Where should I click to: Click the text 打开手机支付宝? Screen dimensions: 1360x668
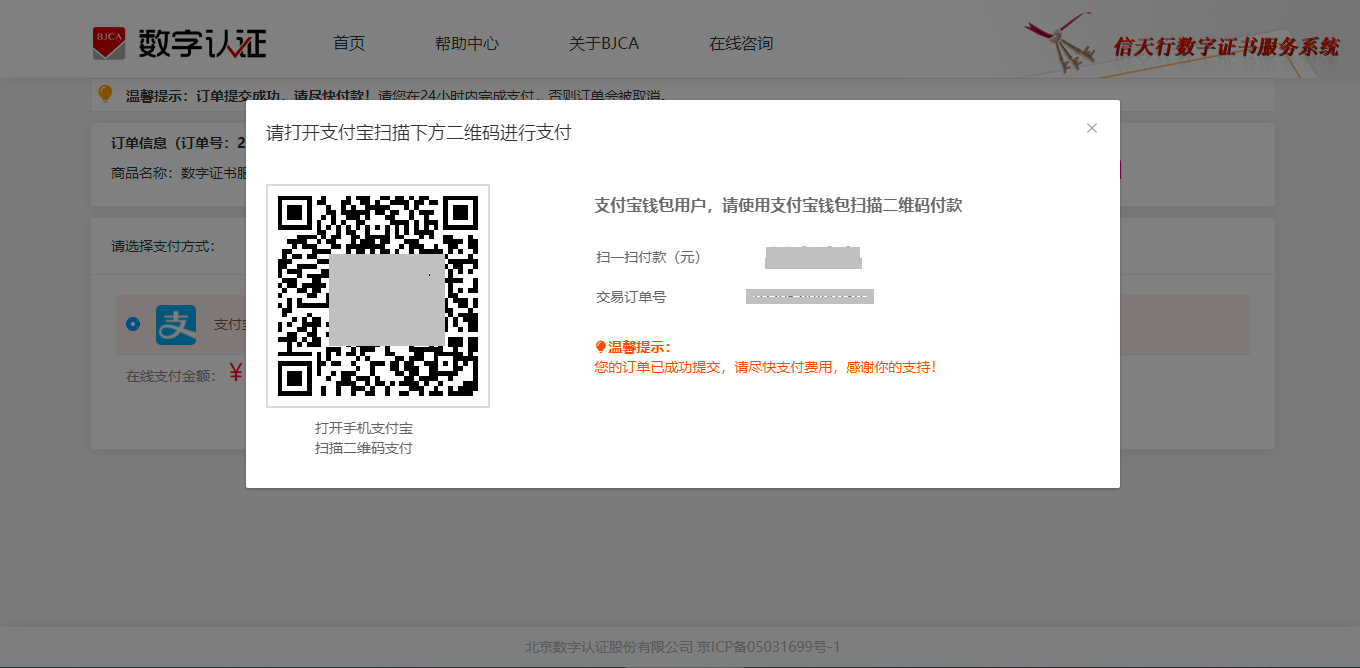[364, 428]
